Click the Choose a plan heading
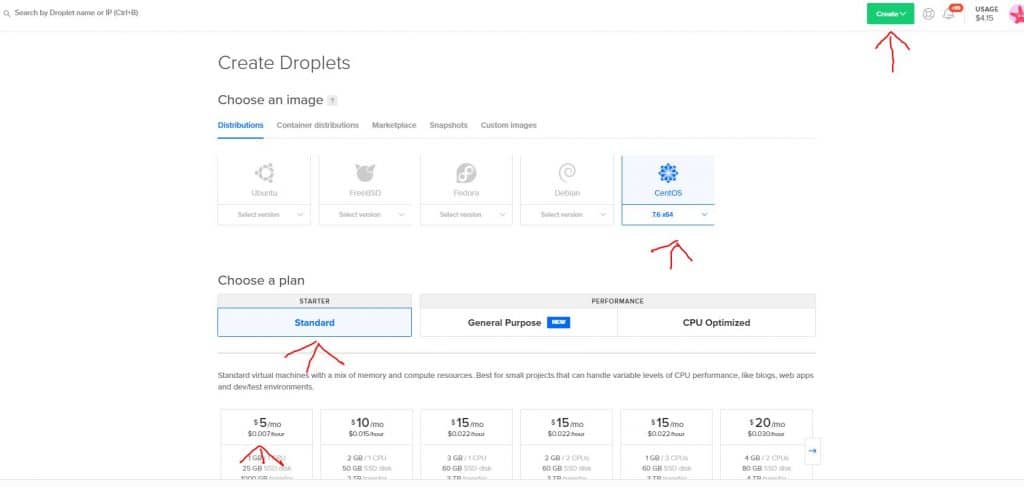This screenshot has width=1024, height=487. click(x=261, y=281)
